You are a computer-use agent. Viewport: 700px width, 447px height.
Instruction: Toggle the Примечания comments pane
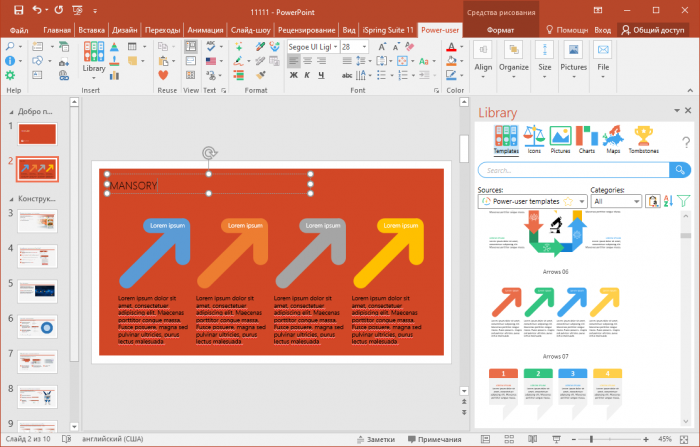click(x=432, y=439)
